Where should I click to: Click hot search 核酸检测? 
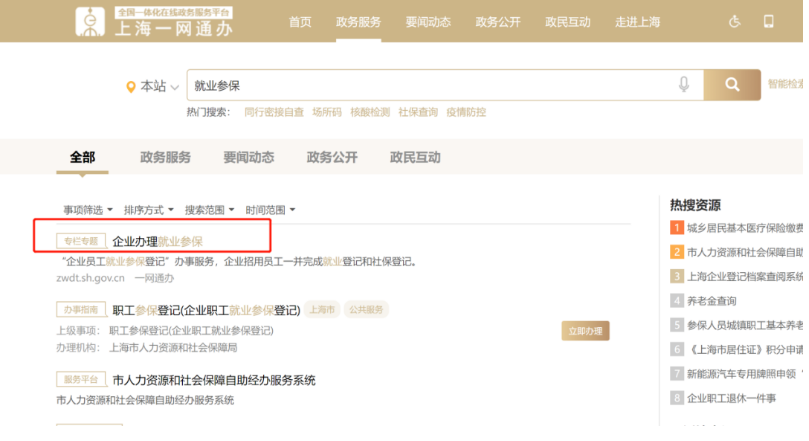coord(370,112)
